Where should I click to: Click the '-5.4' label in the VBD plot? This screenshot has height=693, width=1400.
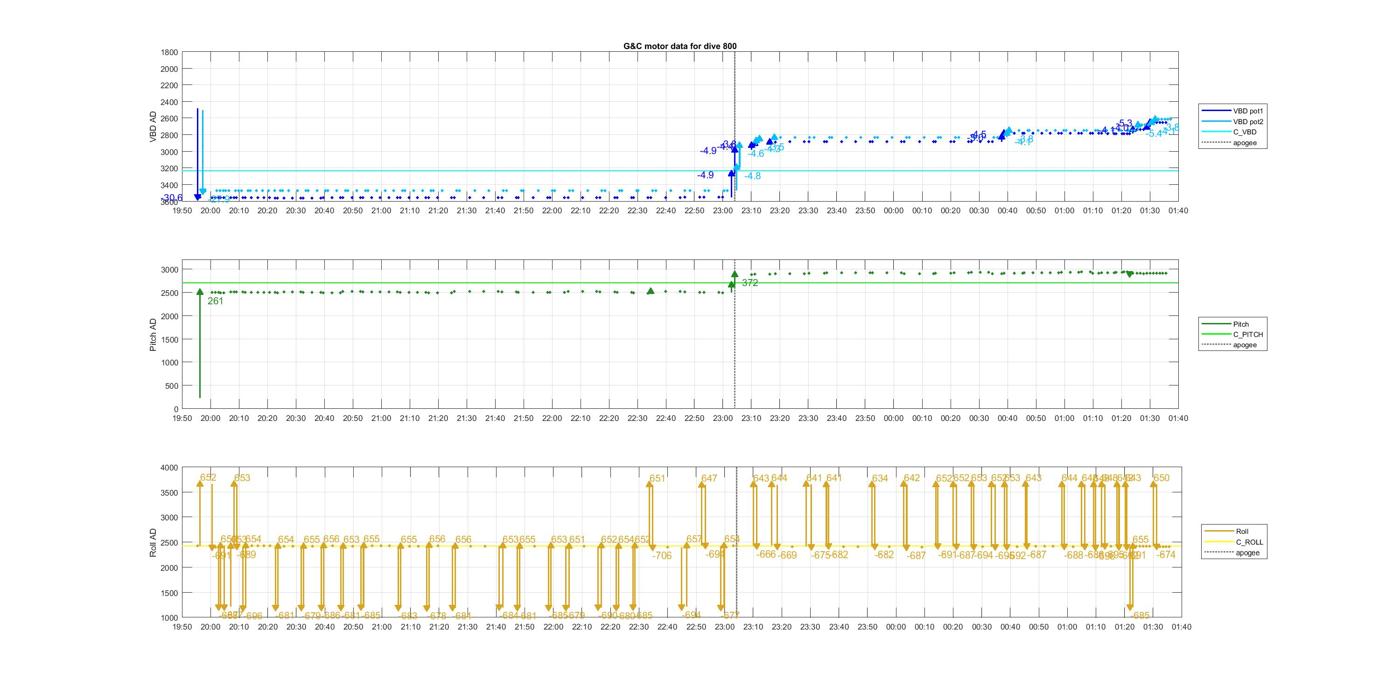point(1156,133)
